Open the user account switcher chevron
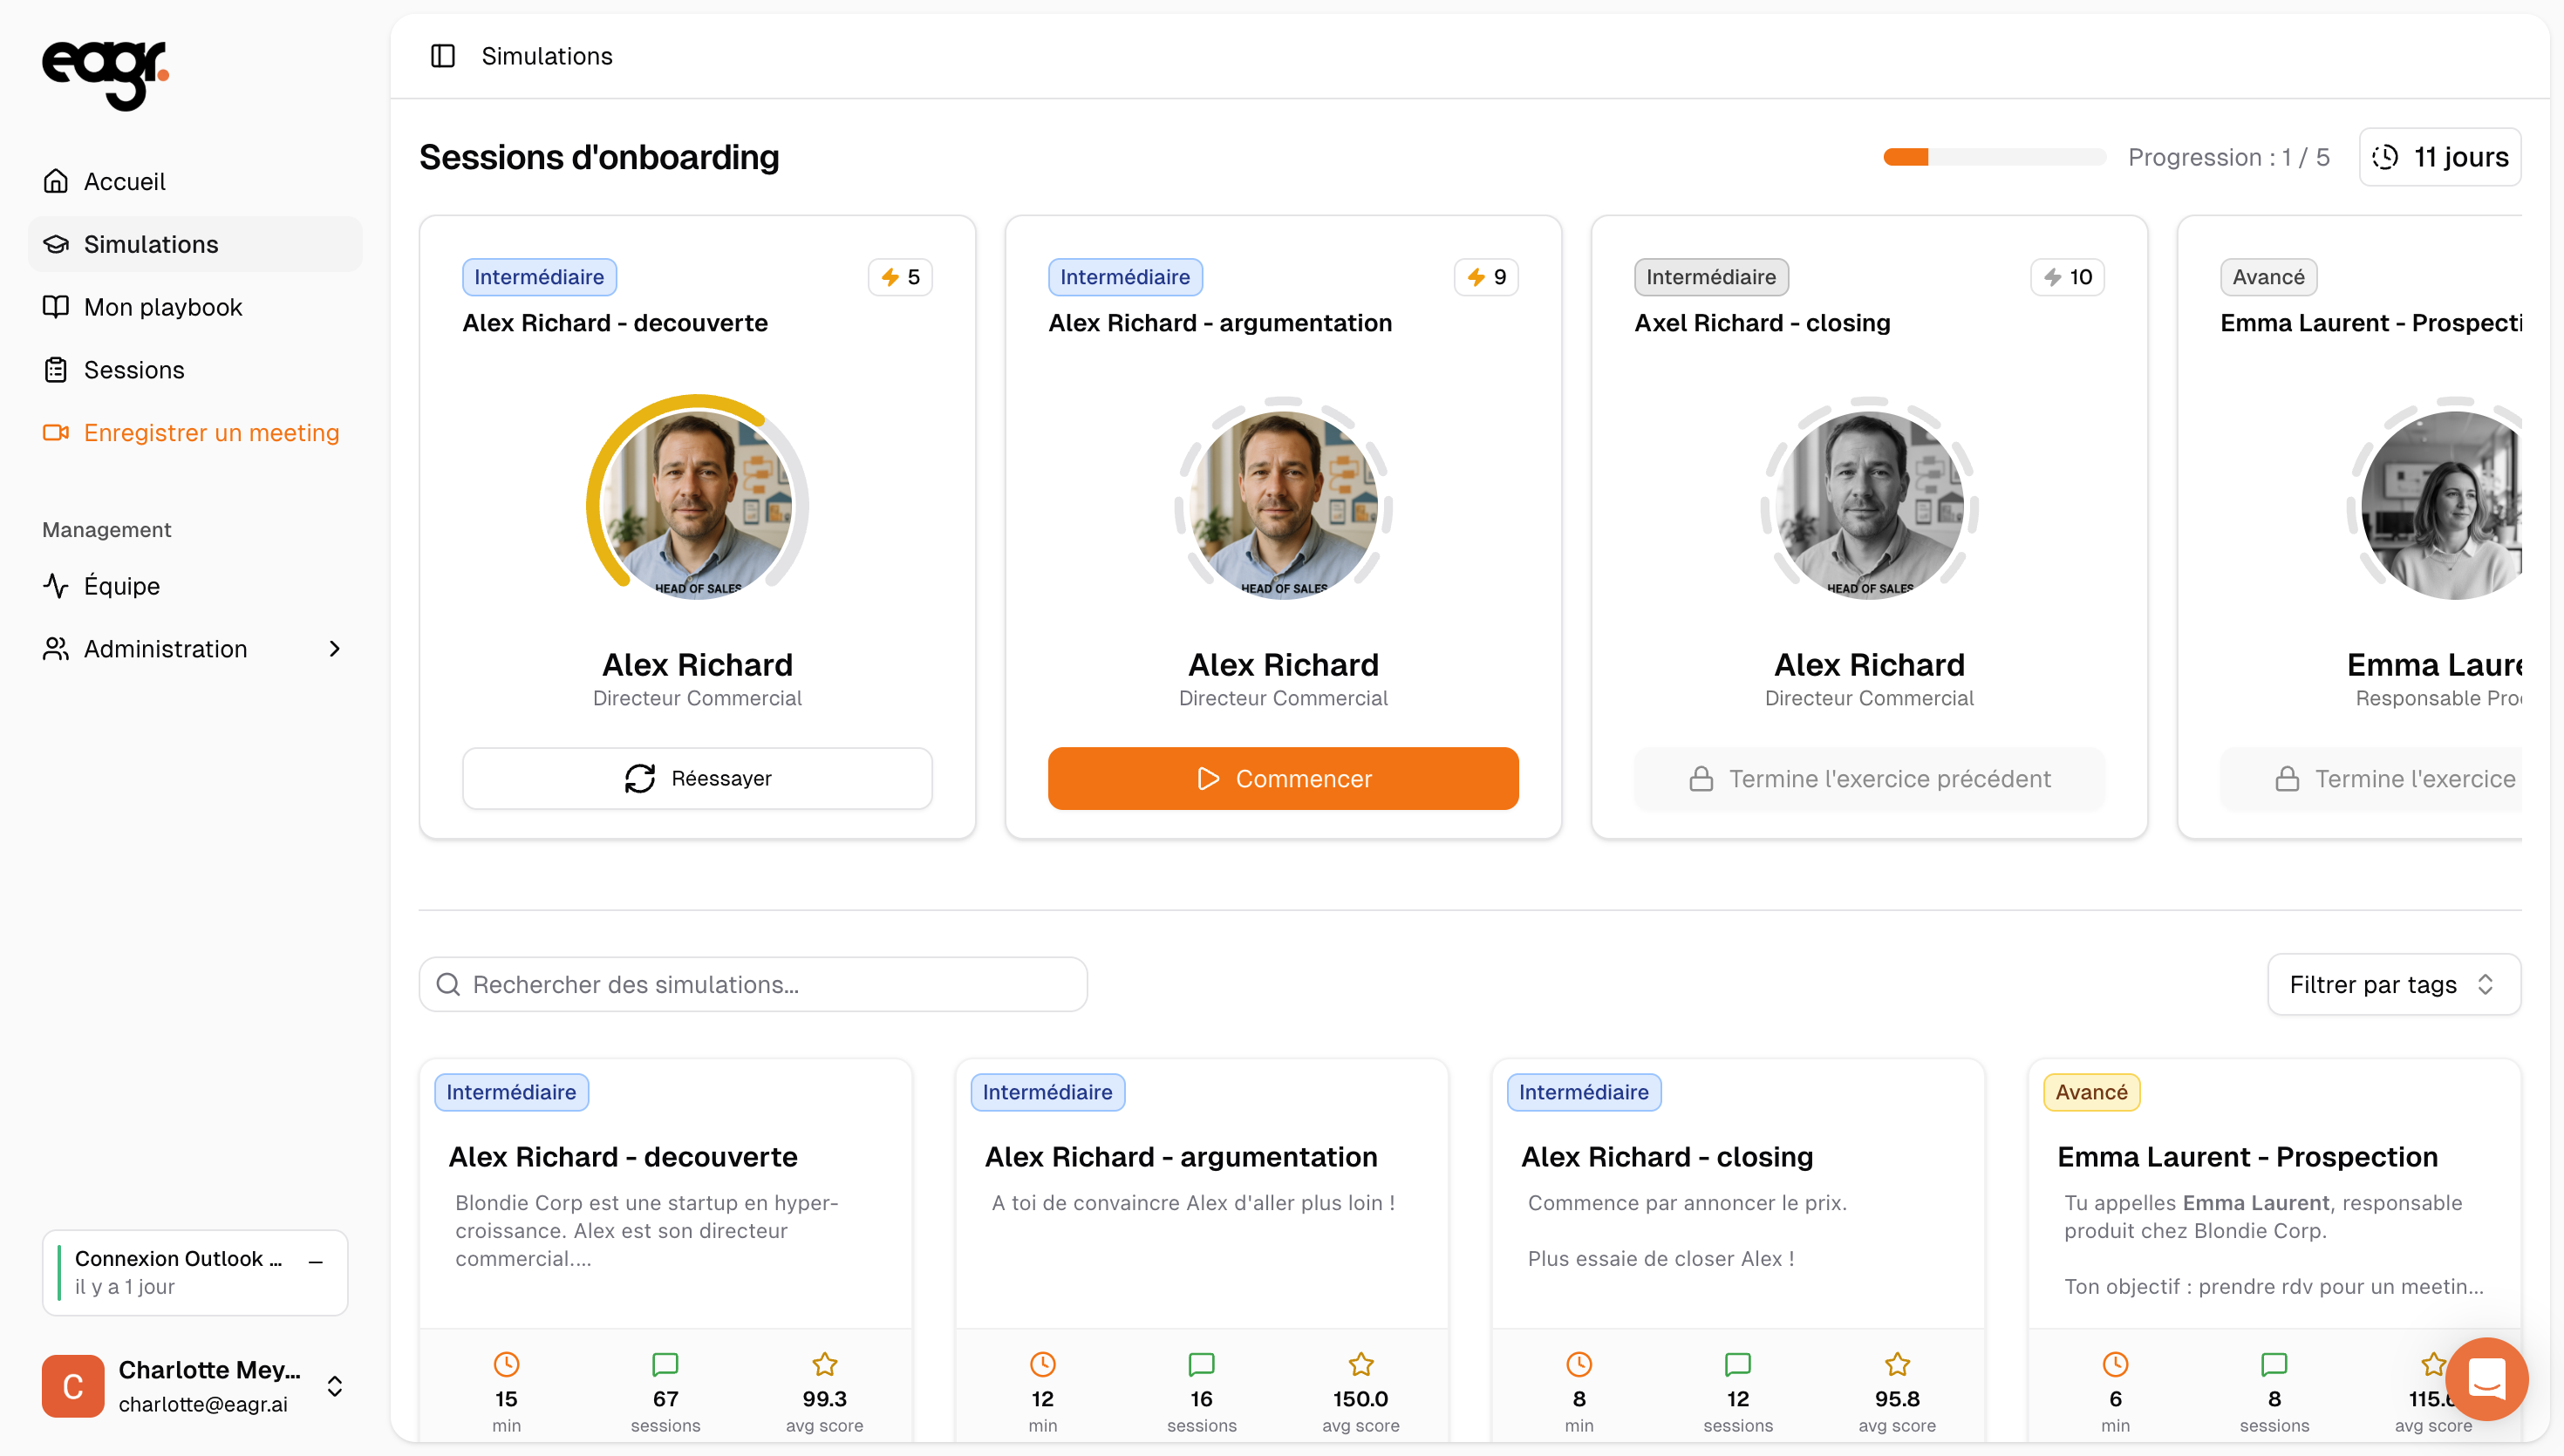The height and width of the screenshot is (1456, 2564). 335,1386
